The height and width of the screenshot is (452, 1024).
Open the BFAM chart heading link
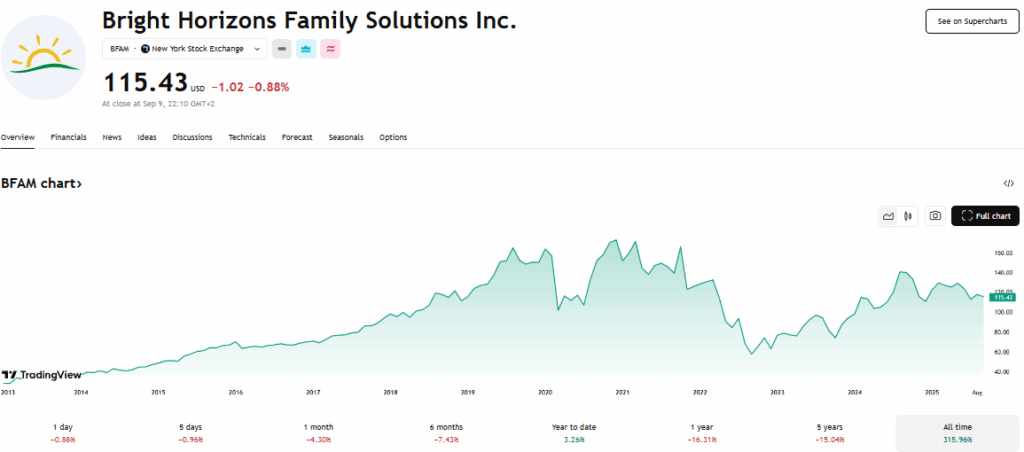(41, 184)
